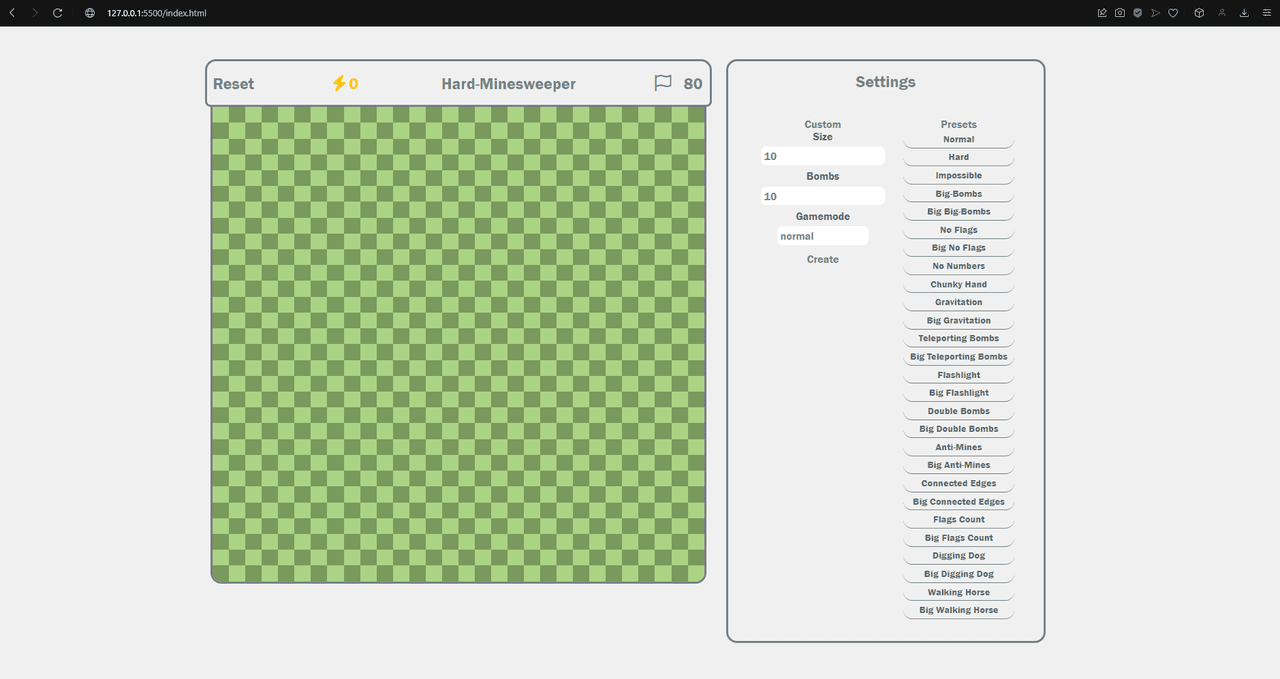Click the flag counter value 80
1280x679 pixels.
(x=693, y=84)
